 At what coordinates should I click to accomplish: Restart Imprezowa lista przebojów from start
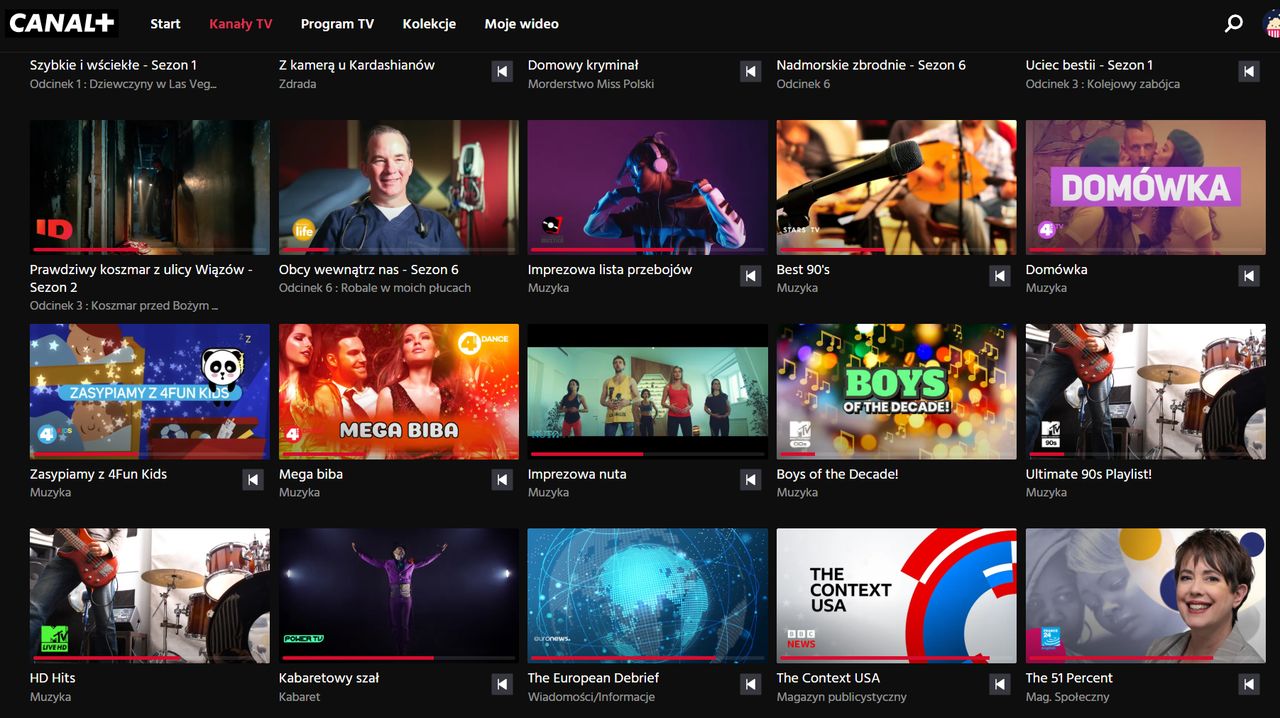(x=751, y=276)
